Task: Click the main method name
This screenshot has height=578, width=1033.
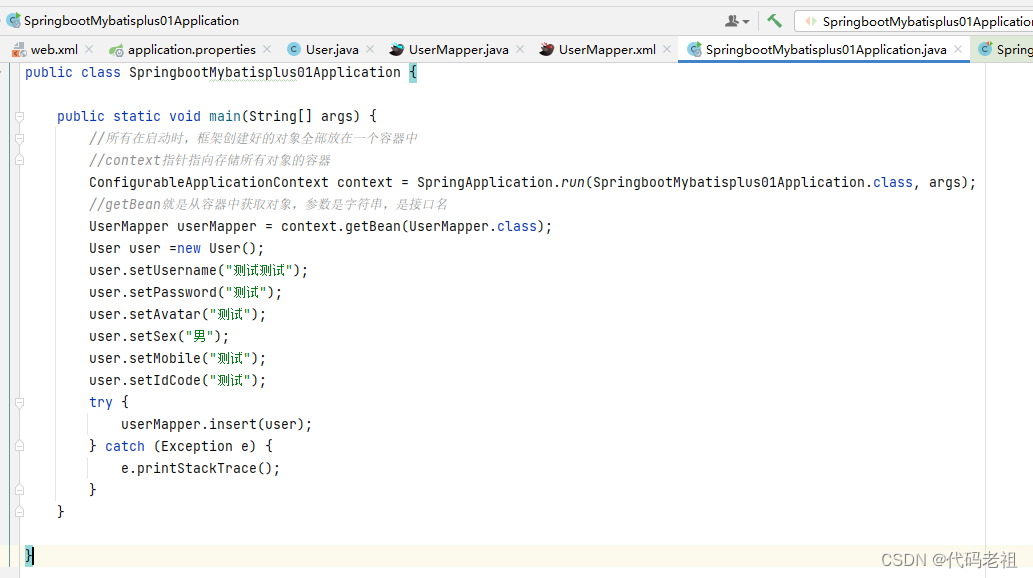Action: 225,117
